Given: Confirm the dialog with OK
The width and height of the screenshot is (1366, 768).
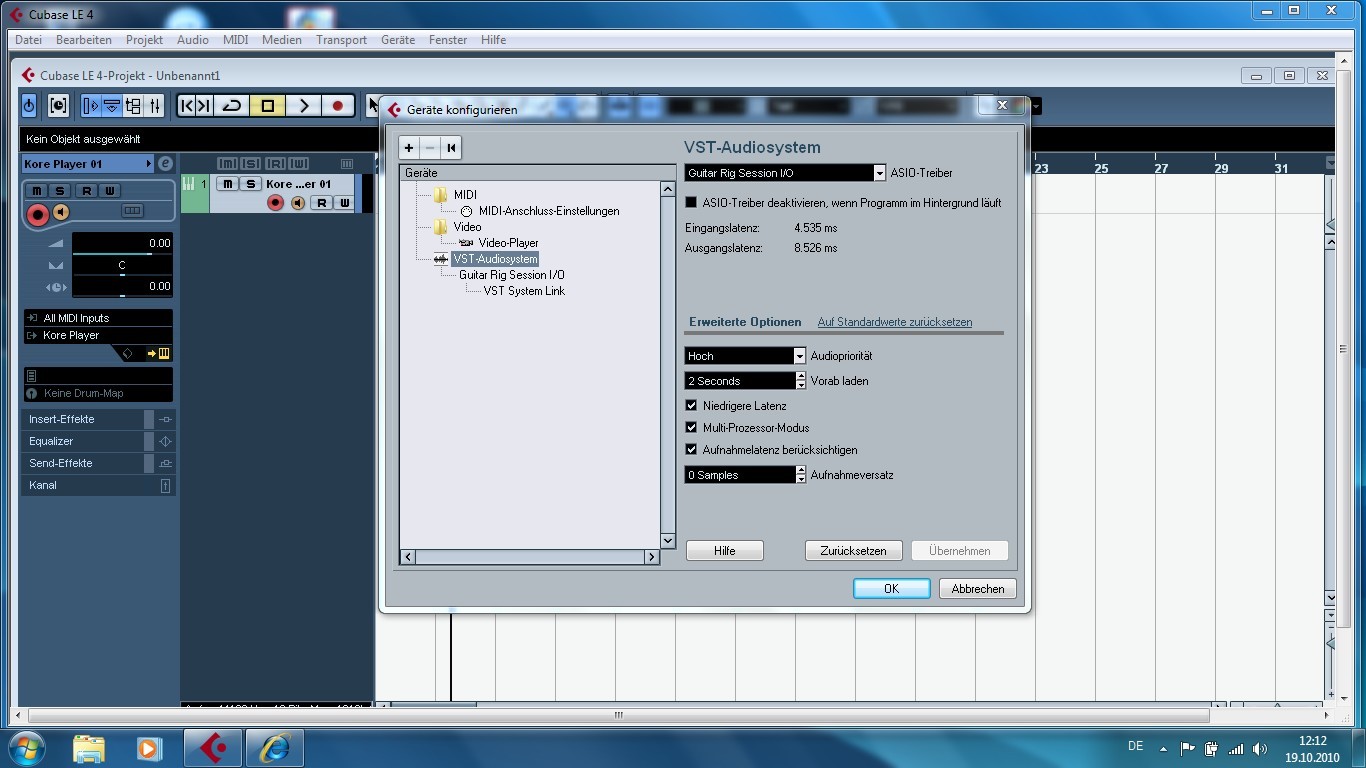Looking at the screenshot, I should pos(891,589).
